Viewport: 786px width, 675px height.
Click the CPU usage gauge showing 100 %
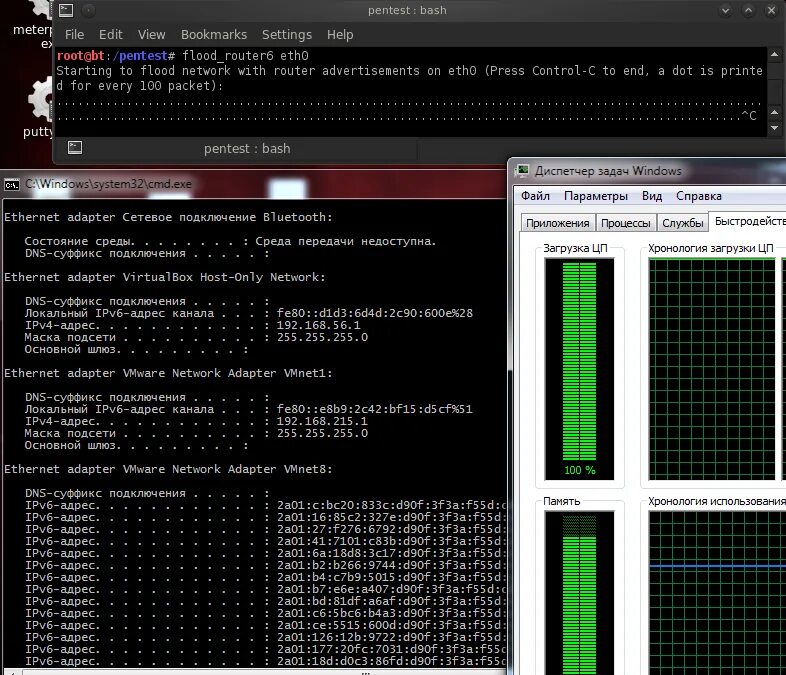[579, 369]
